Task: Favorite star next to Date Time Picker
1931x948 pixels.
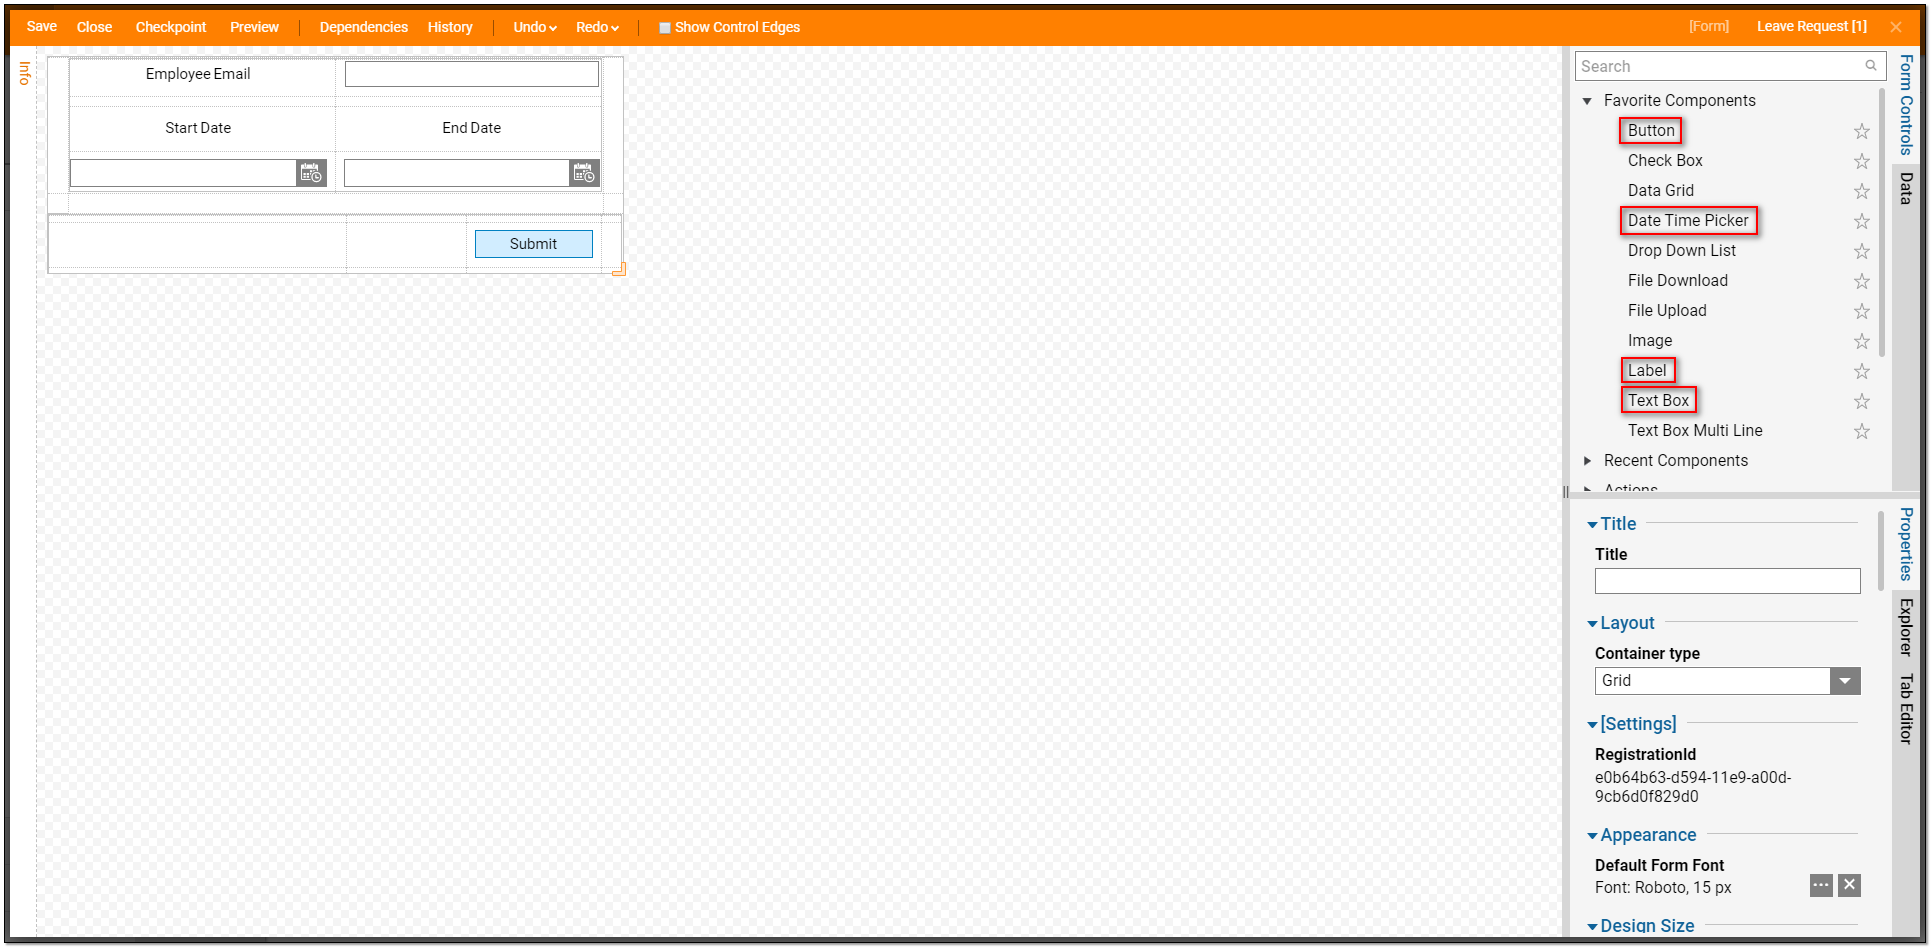Action: pyautogui.click(x=1861, y=221)
